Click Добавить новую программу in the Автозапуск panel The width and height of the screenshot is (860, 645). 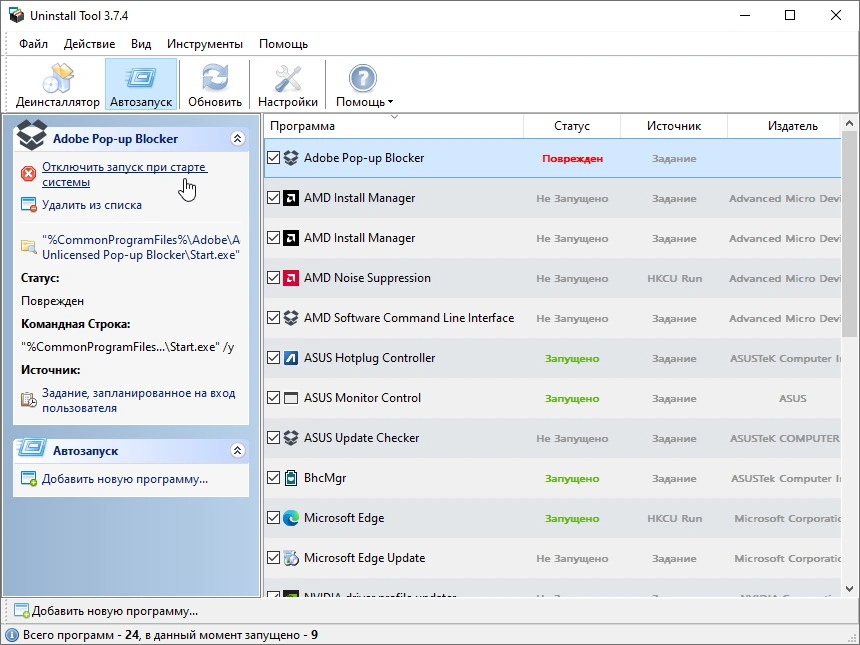125,479
